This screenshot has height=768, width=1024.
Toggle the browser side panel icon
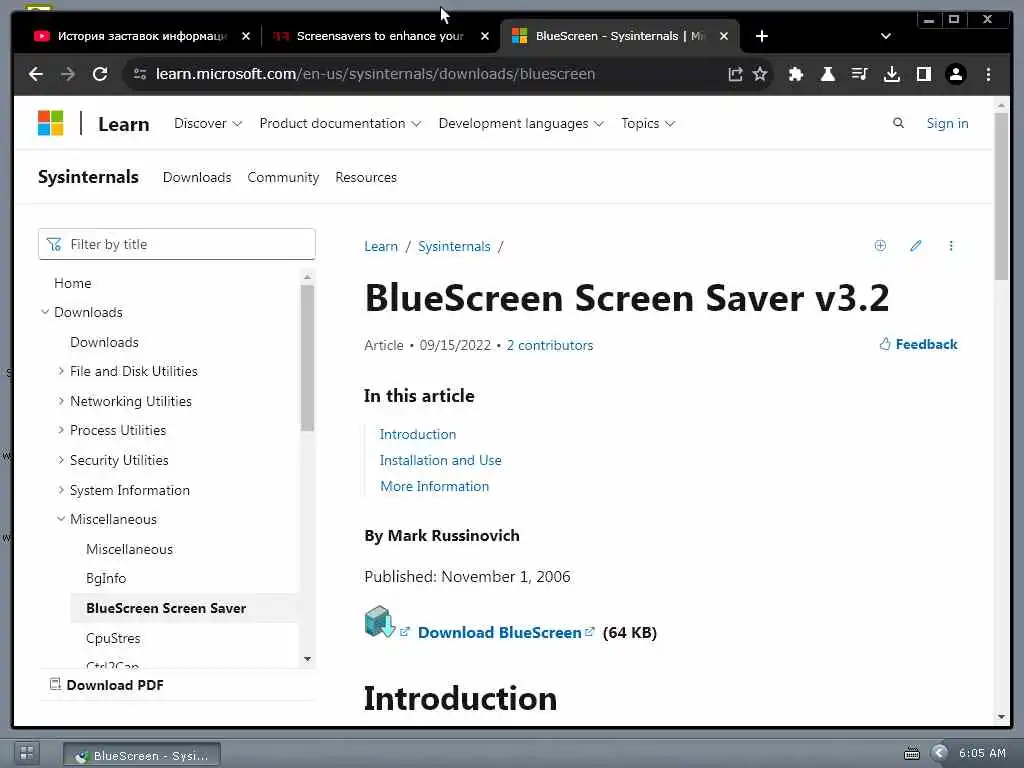923,74
